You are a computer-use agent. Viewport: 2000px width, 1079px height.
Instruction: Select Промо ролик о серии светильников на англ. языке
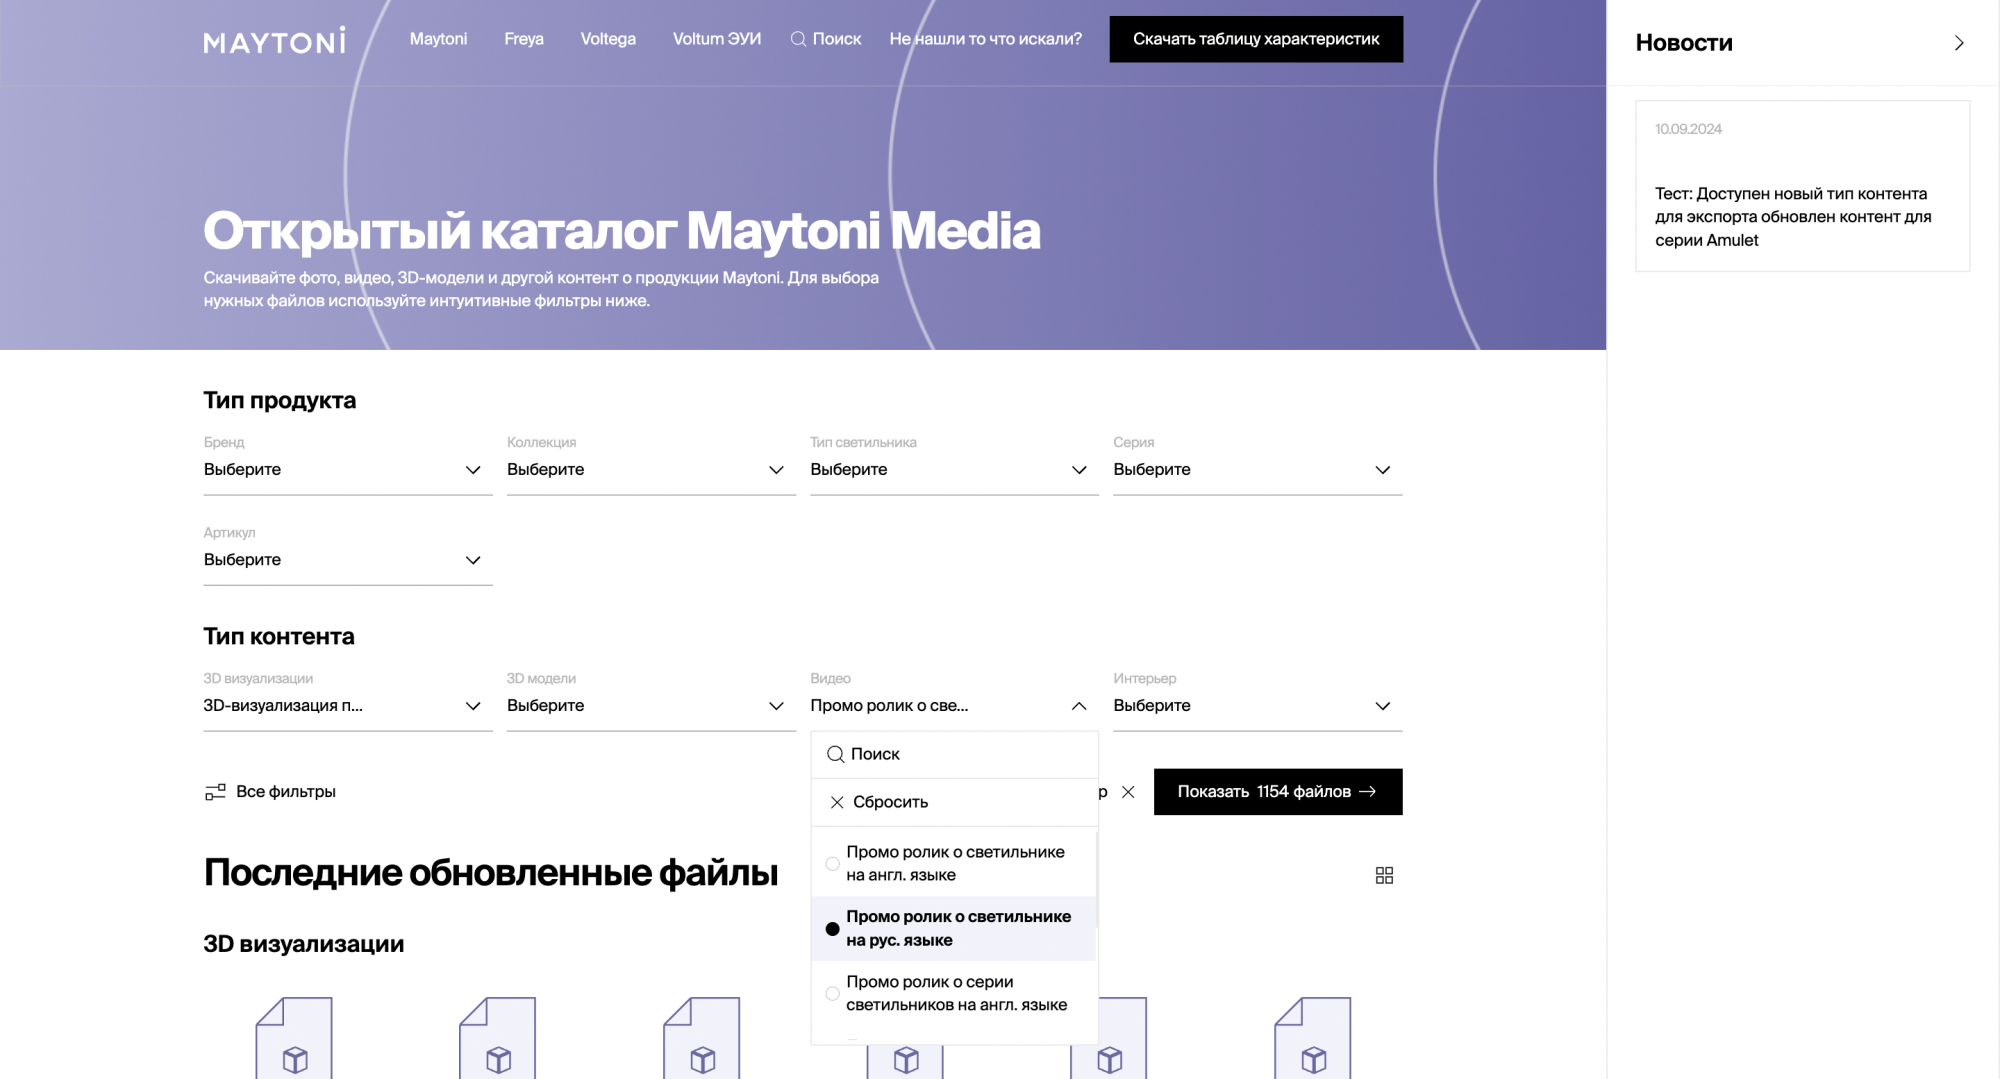[954, 993]
